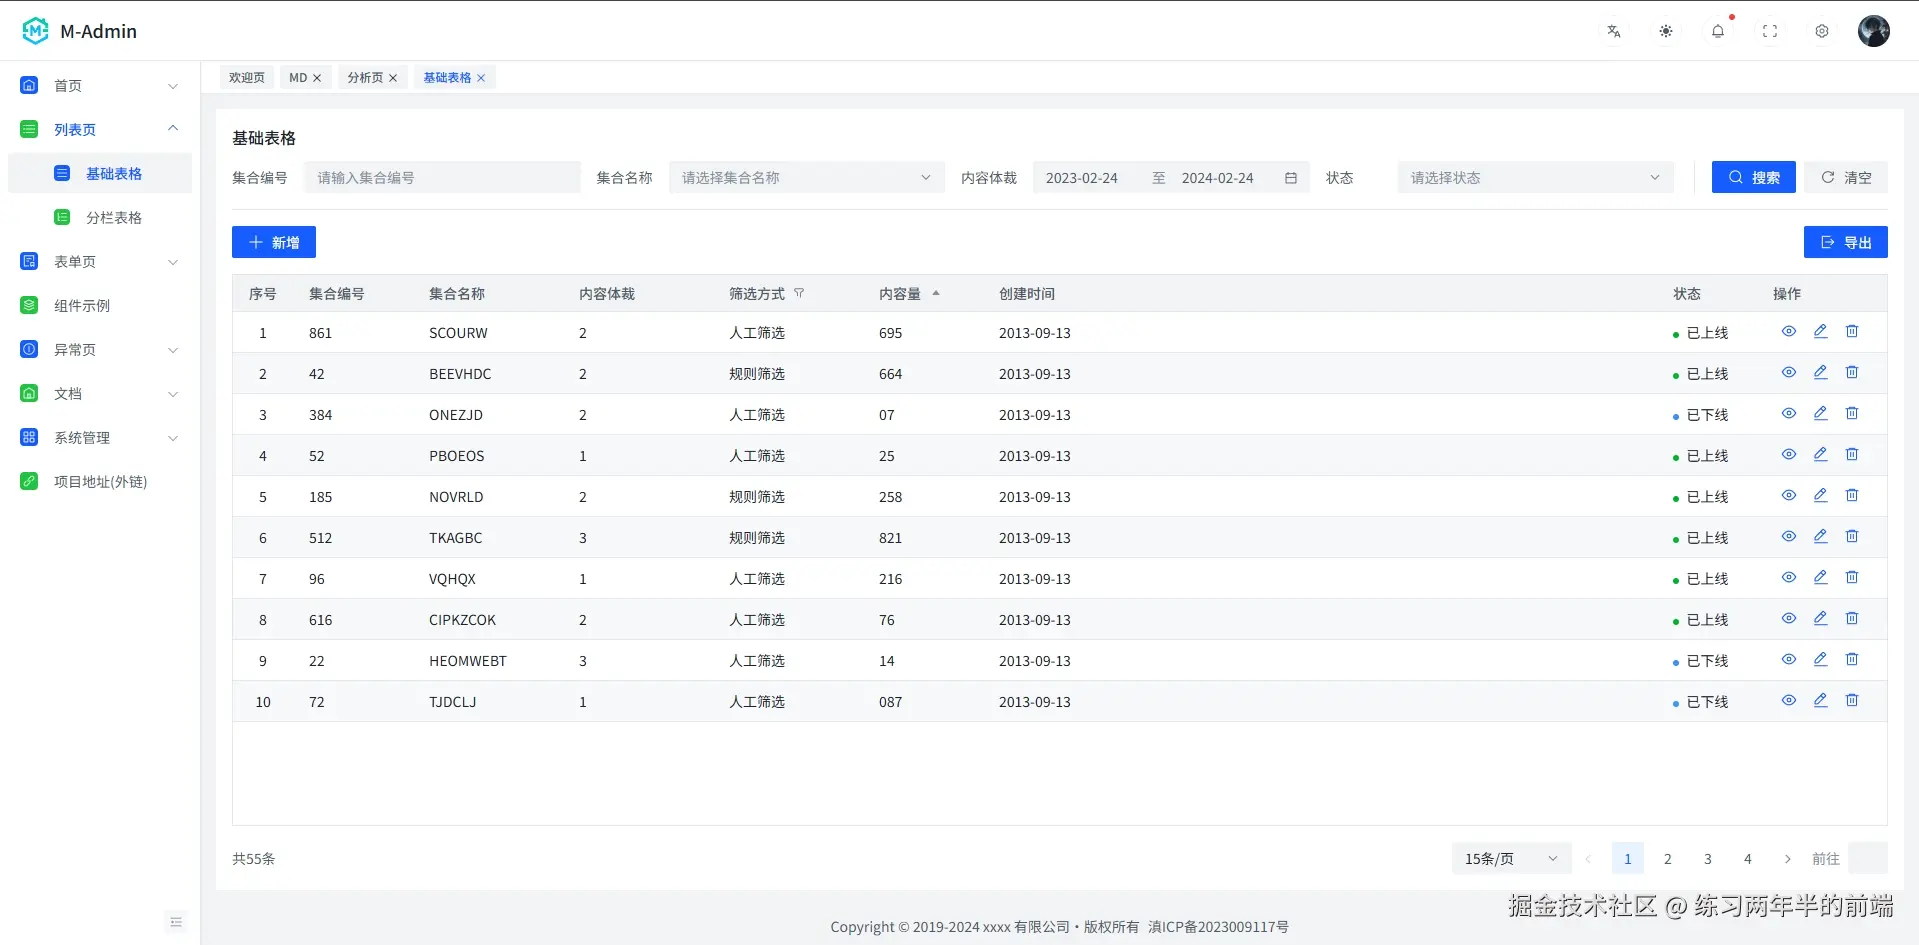Change the 15条/页 page size selector
This screenshot has height=945, width=1919.
[1510, 859]
